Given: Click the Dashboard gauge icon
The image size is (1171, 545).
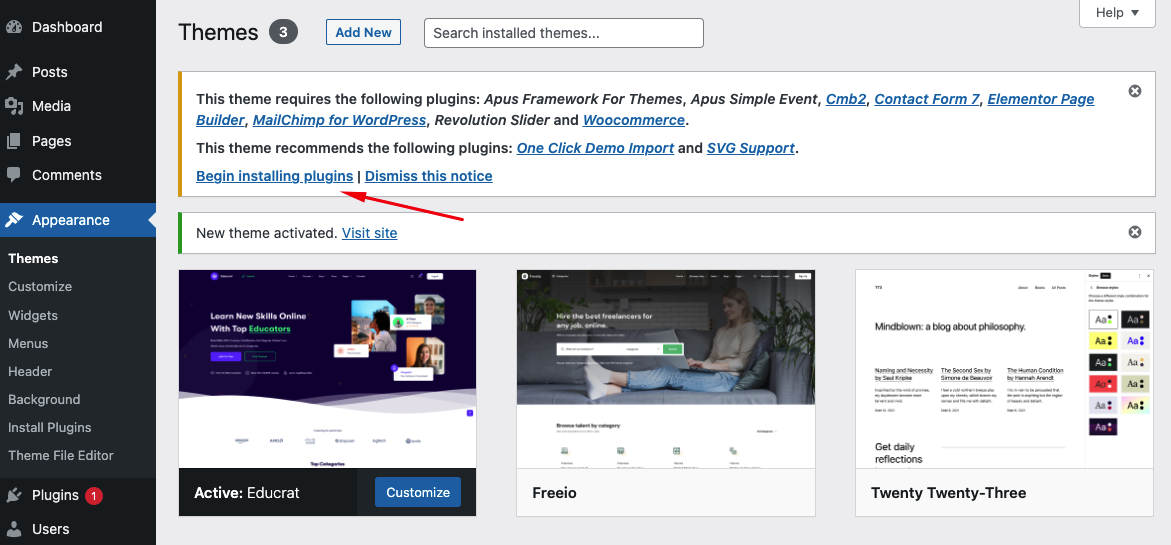Looking at the screenshot, I should (x=14, y=27).
